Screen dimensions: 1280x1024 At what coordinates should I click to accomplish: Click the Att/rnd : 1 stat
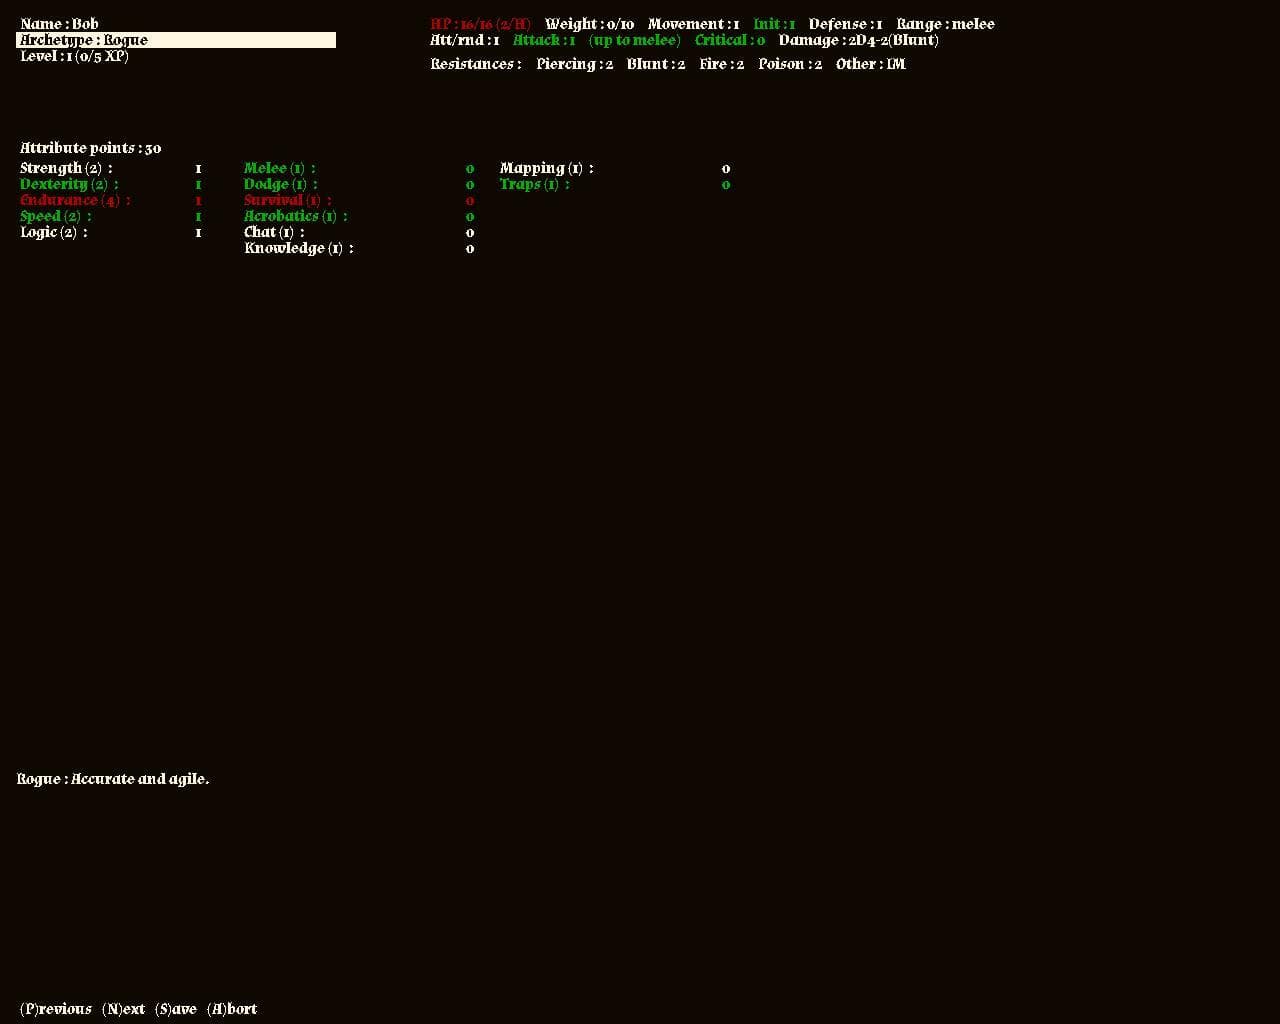point(464,40)
